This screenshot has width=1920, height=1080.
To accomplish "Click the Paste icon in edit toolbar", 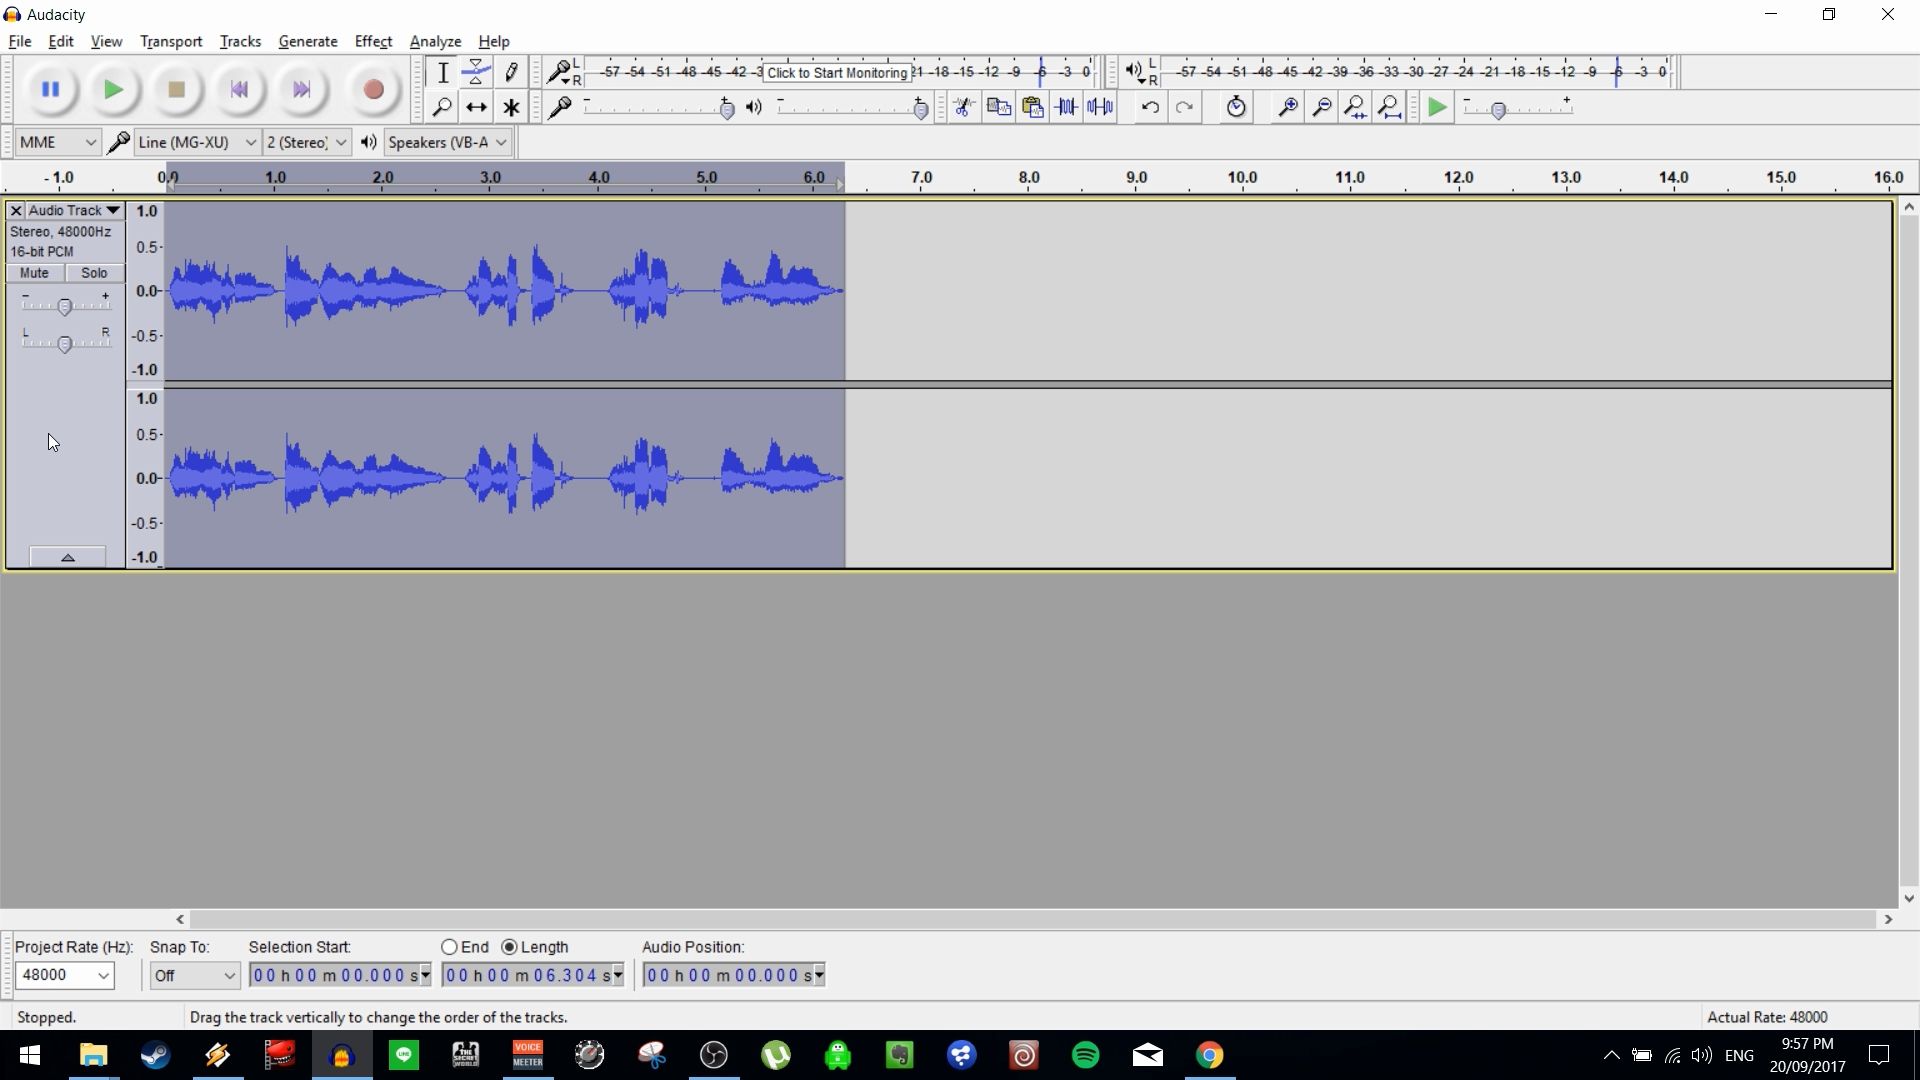I will pyautogui.click(x=1032, y=107).
